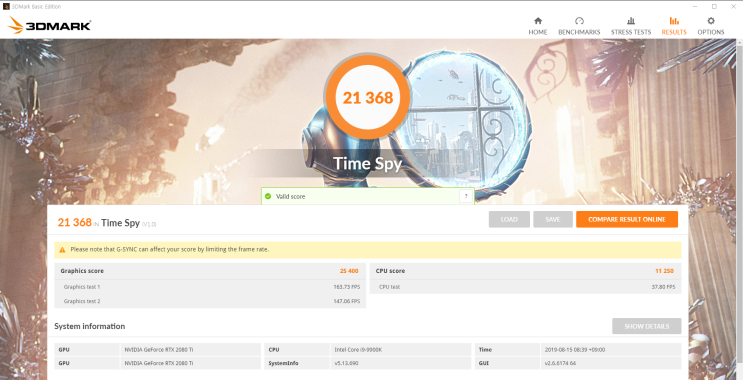743x380 pixels.
Task: Click the Time Spy banner title
Action: (x=368, y=163)
